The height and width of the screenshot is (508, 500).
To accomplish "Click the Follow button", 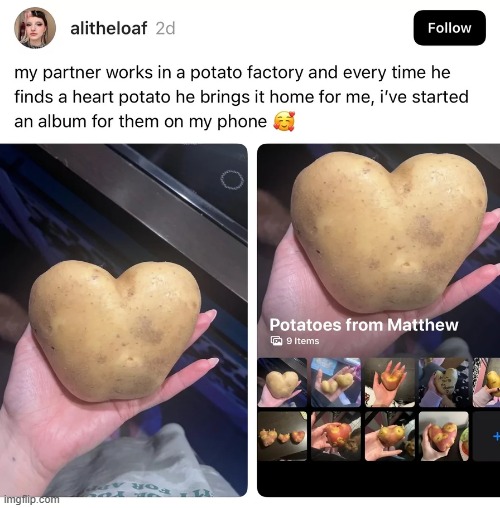I will tap(449, 28).
